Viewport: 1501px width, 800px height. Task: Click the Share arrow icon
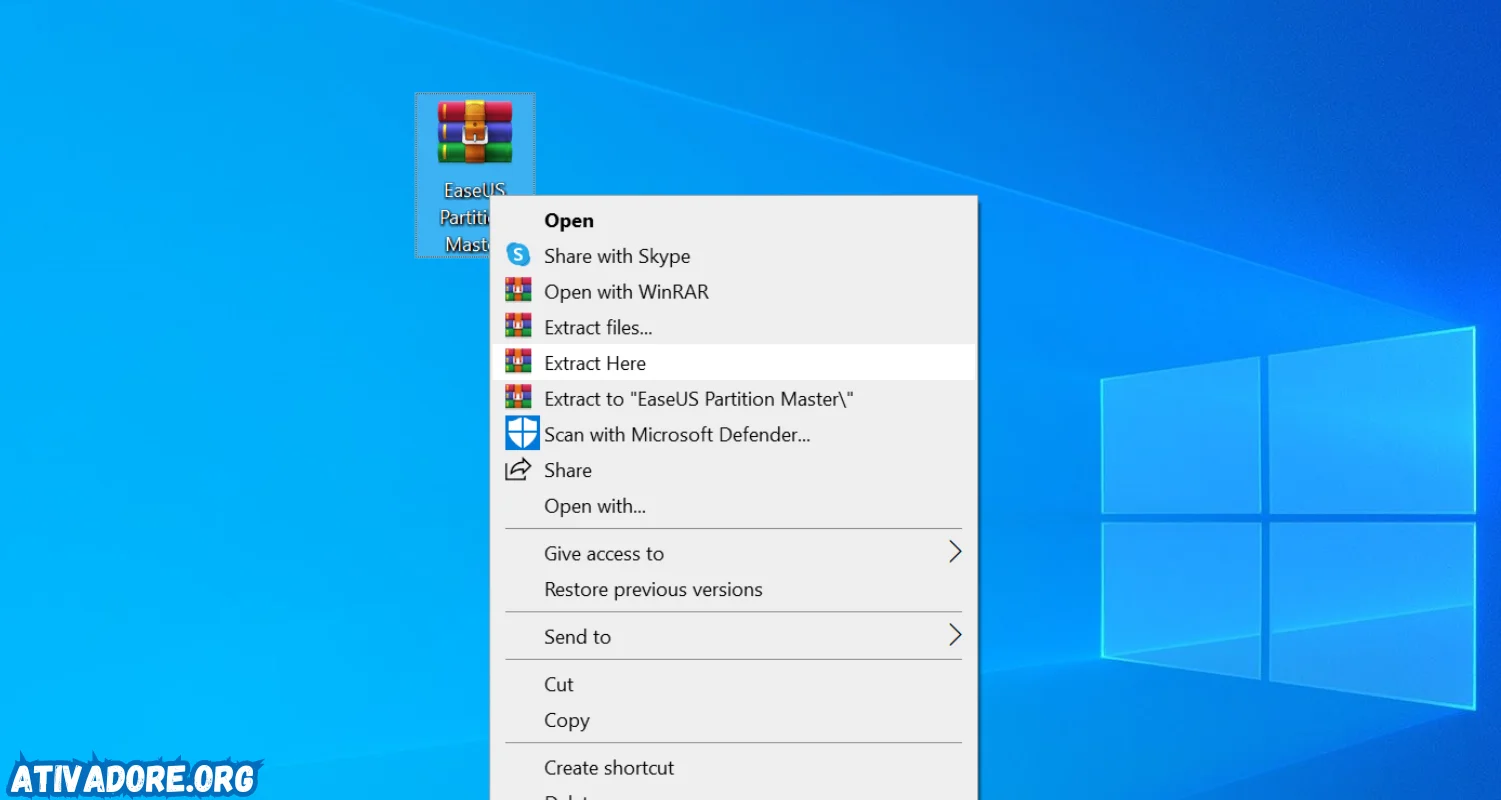point(518,470)
